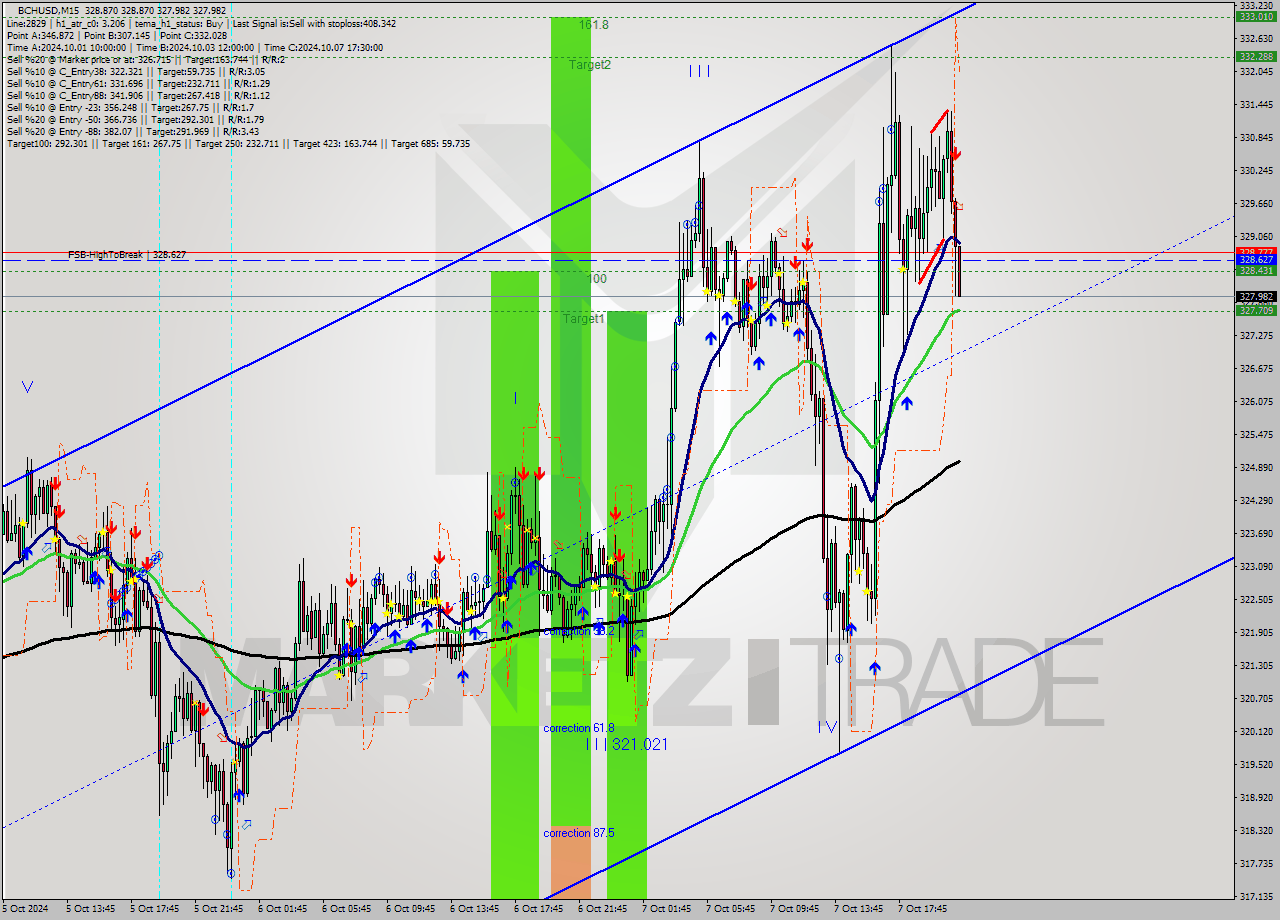Click the 'correction 61.8' label
Viewport: 1280px width, 920px height.
pos(578,728)
